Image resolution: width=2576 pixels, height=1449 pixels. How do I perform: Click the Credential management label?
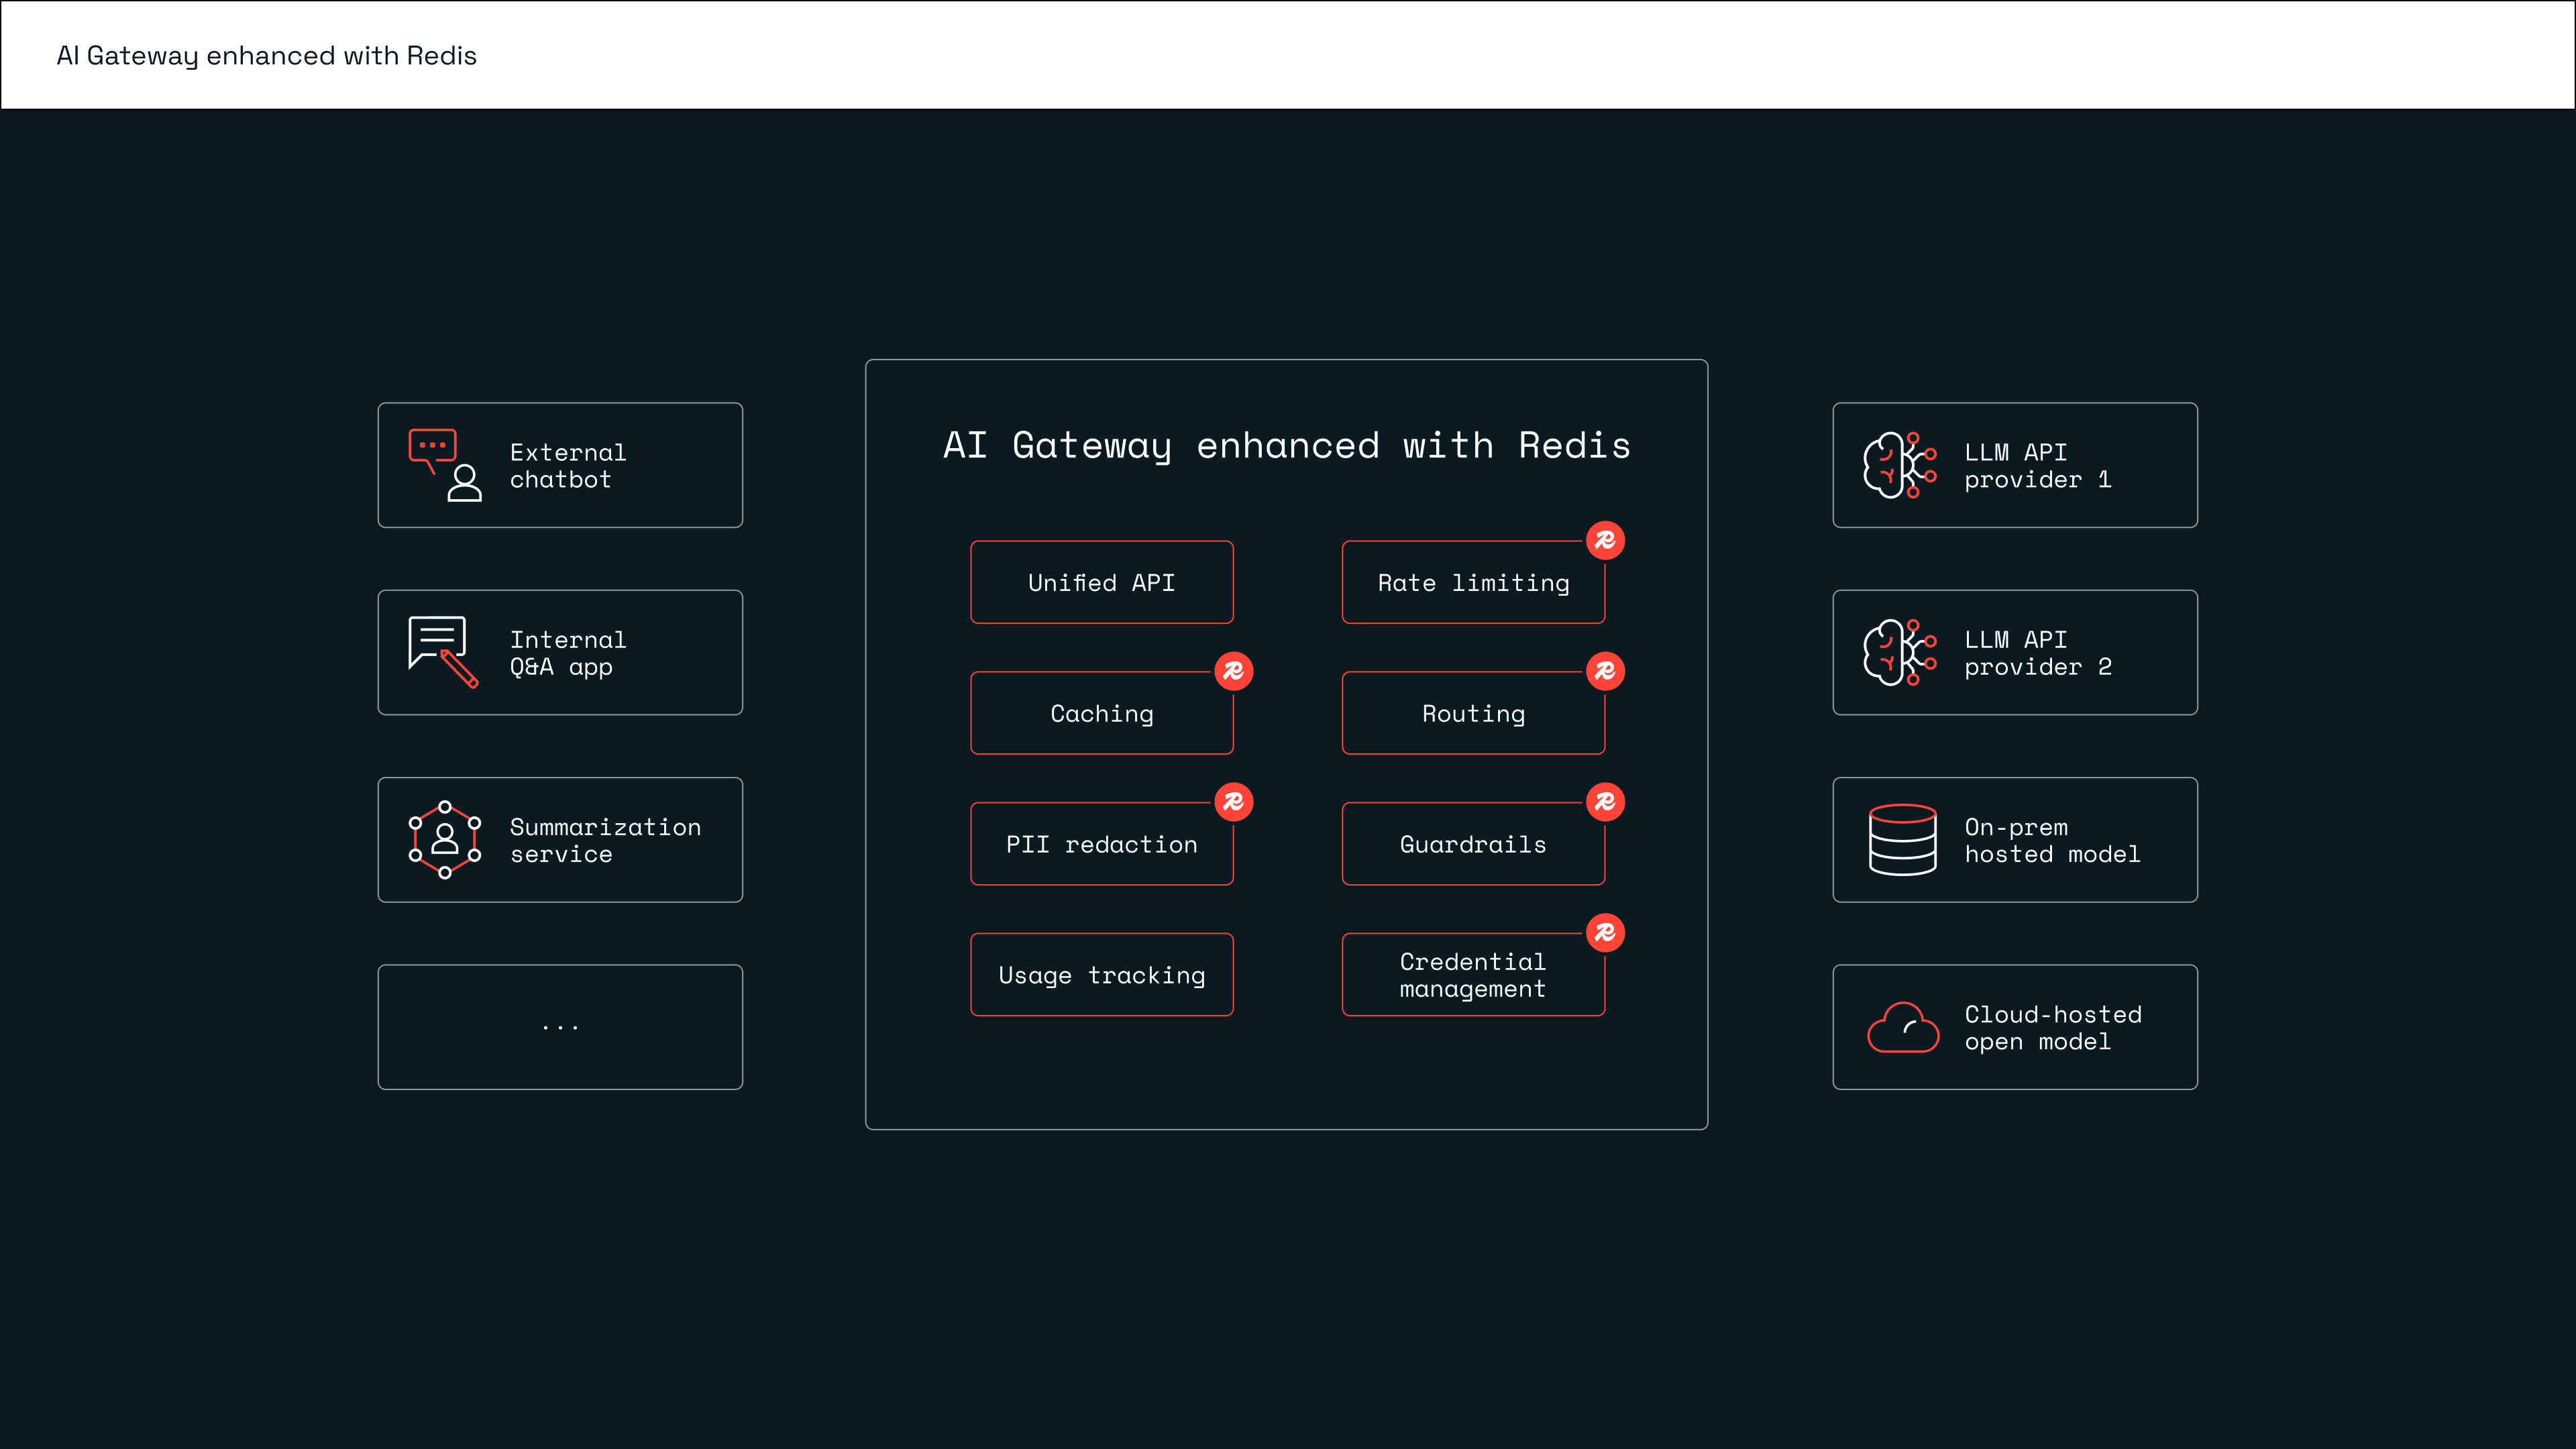pos(1472,975)
